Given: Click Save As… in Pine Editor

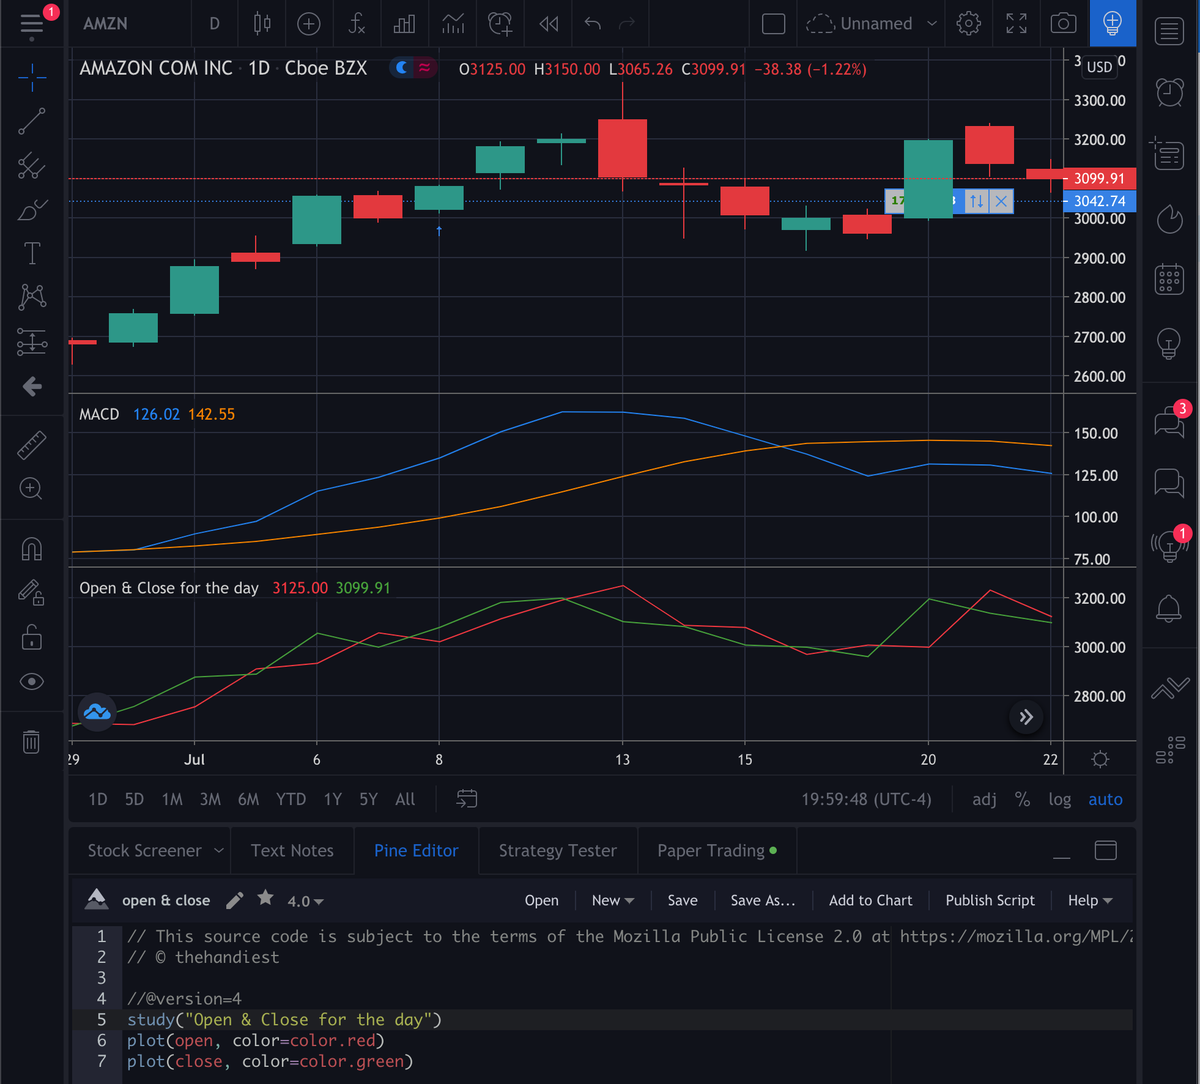Looking at the screenshot, I should pyautogui.click(x=763, y=900).
